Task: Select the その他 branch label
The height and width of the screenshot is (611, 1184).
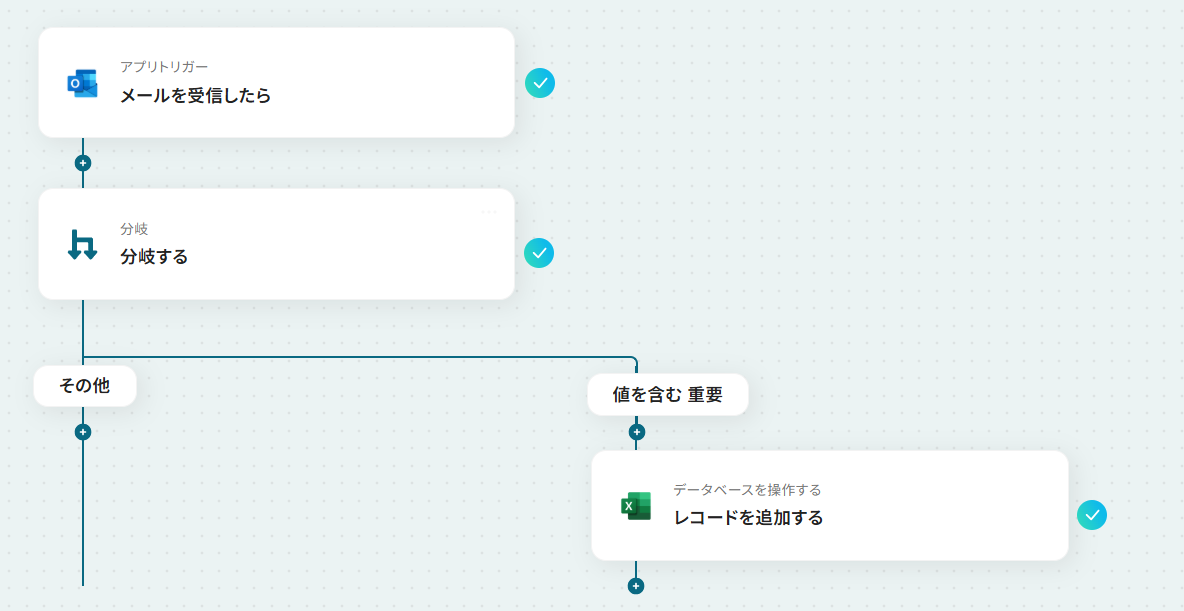Action: point(84,385)
